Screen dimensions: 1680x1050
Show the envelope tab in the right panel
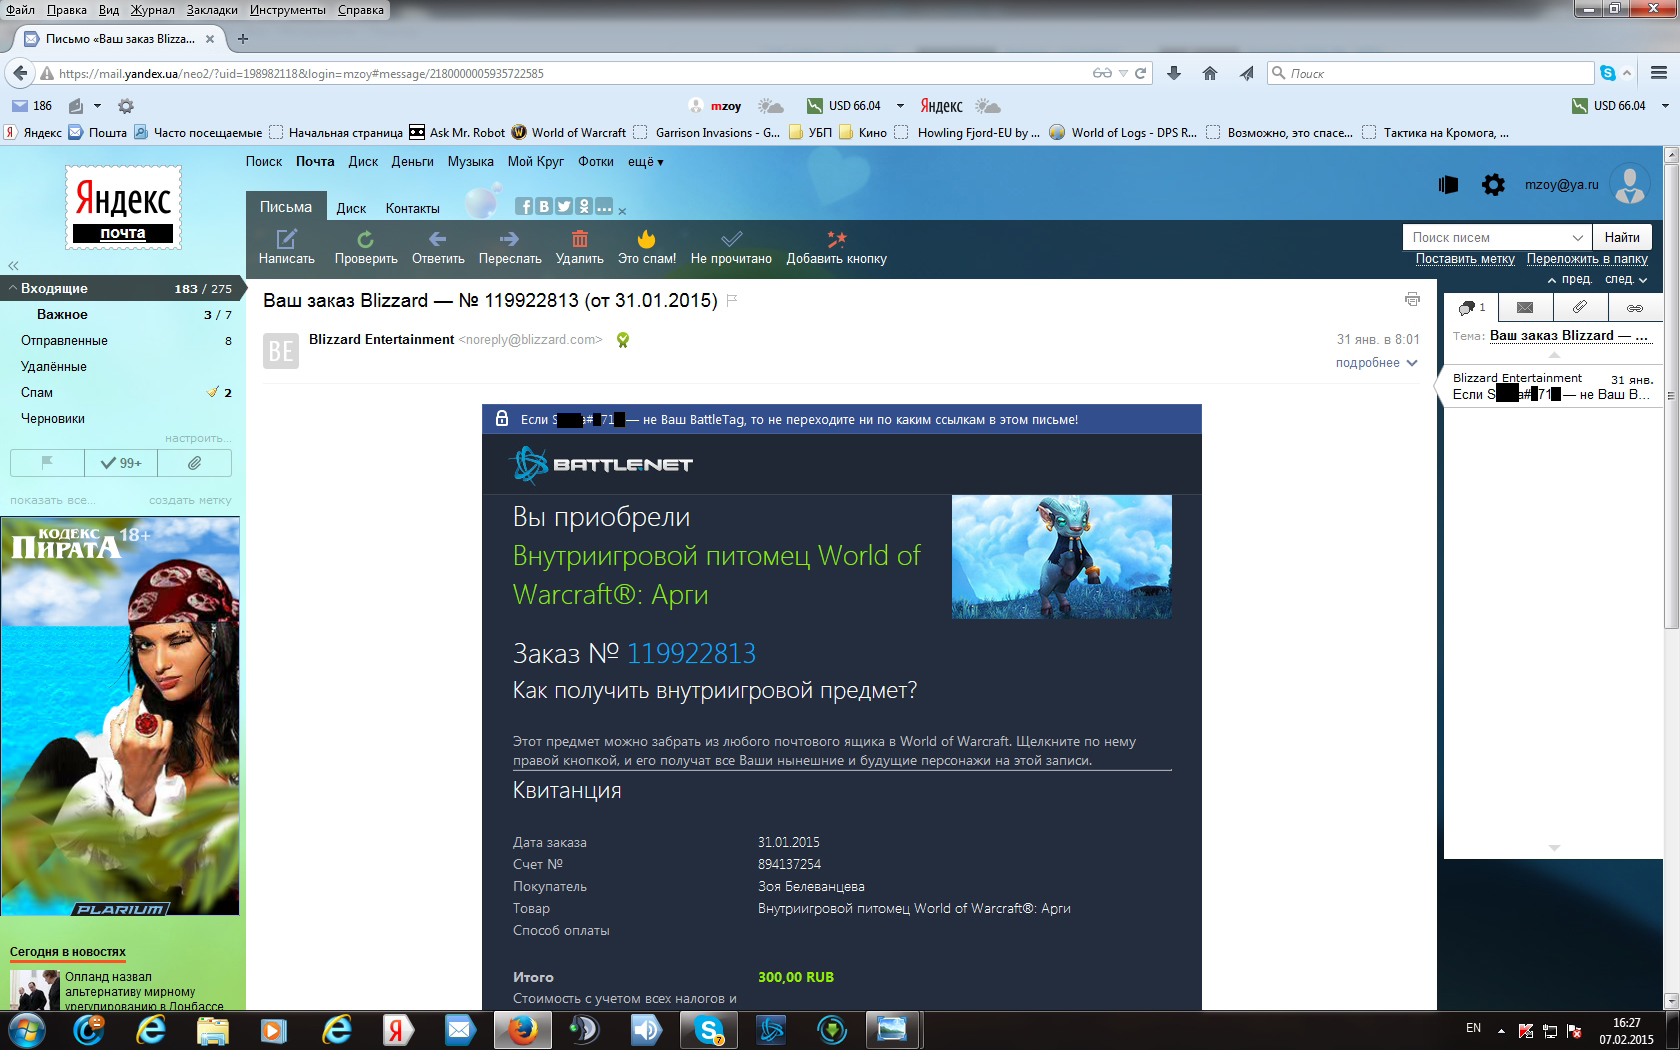[1525, 307]
